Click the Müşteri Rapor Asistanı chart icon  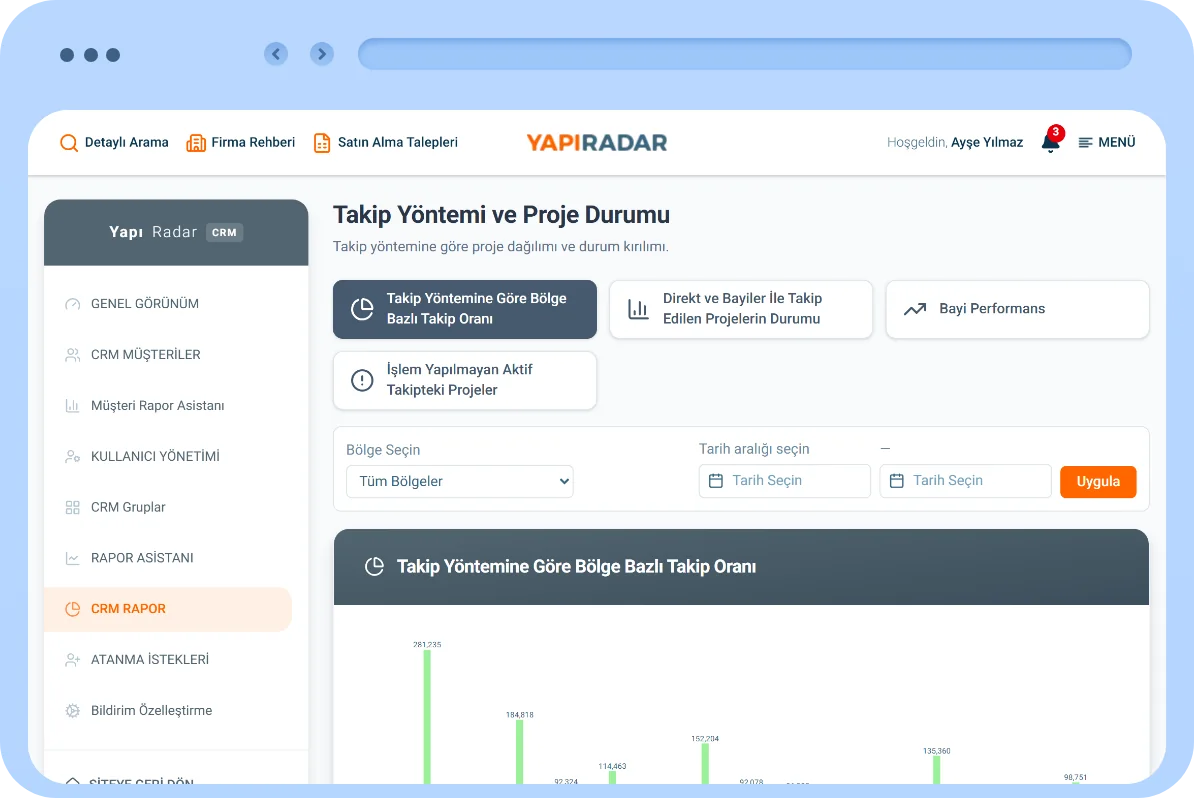tap(72, 406)
